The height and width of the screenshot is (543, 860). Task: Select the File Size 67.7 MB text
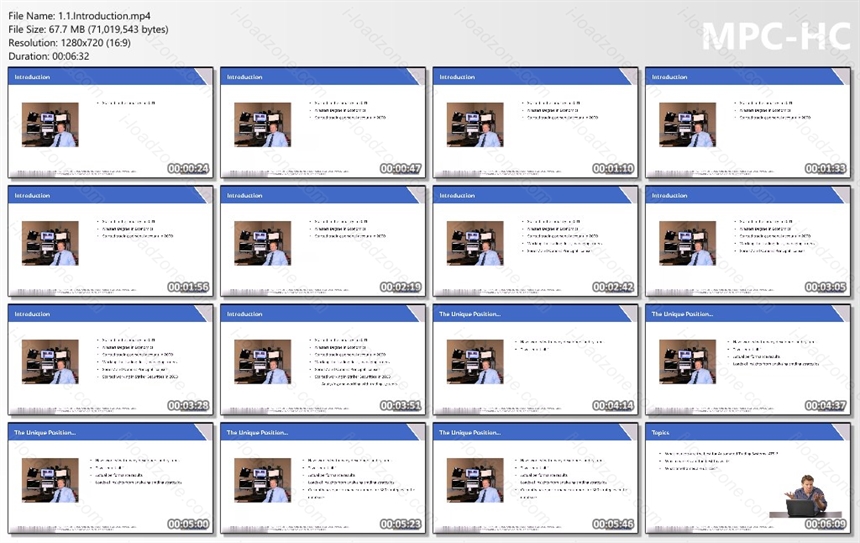(88, 29)
